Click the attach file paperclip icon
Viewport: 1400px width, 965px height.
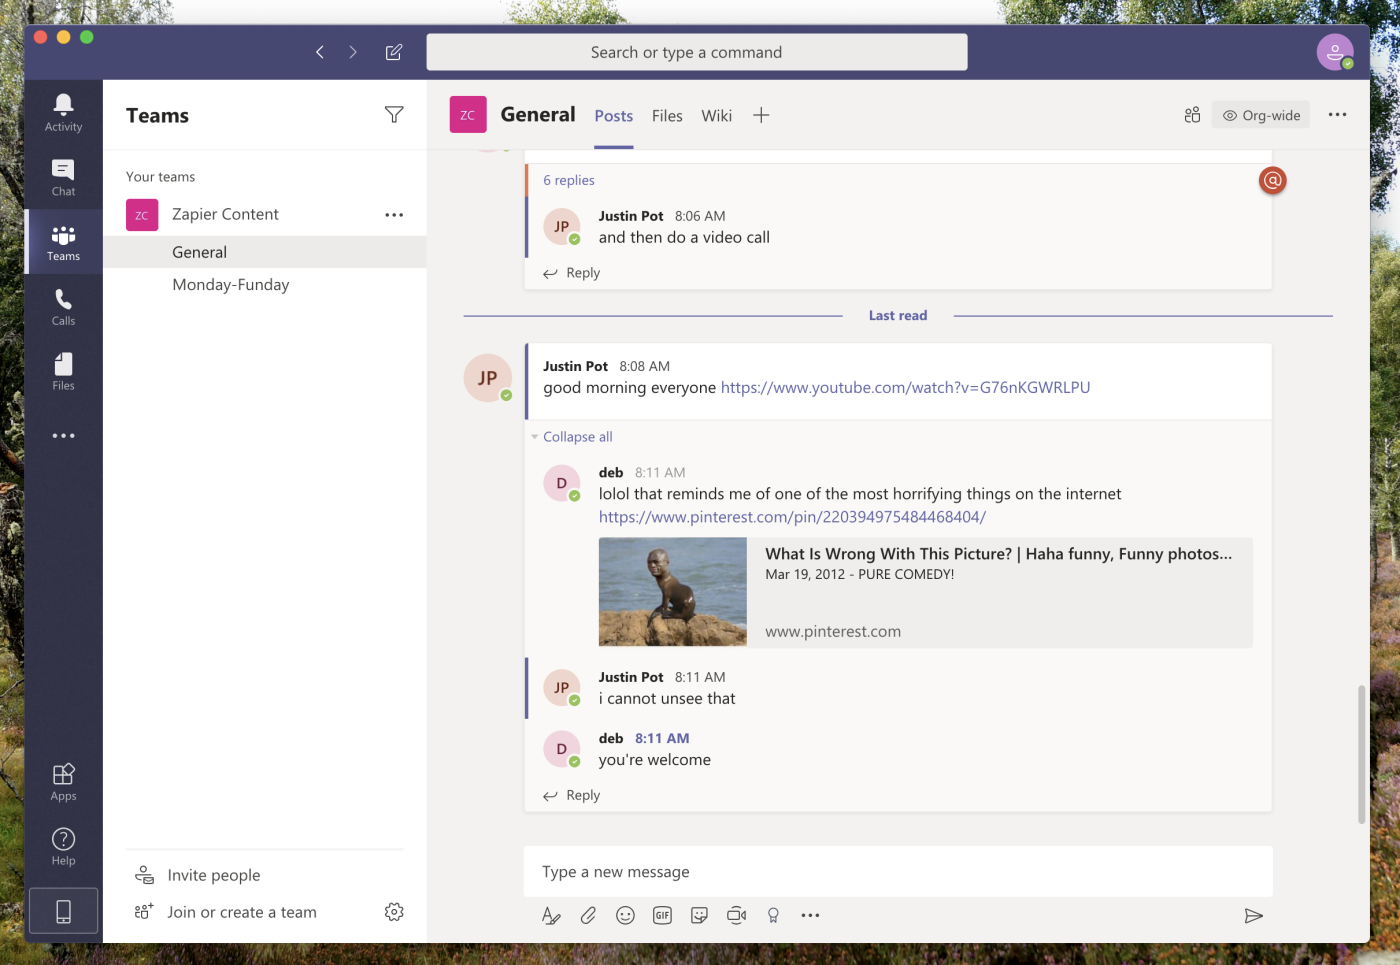(588, 915)
